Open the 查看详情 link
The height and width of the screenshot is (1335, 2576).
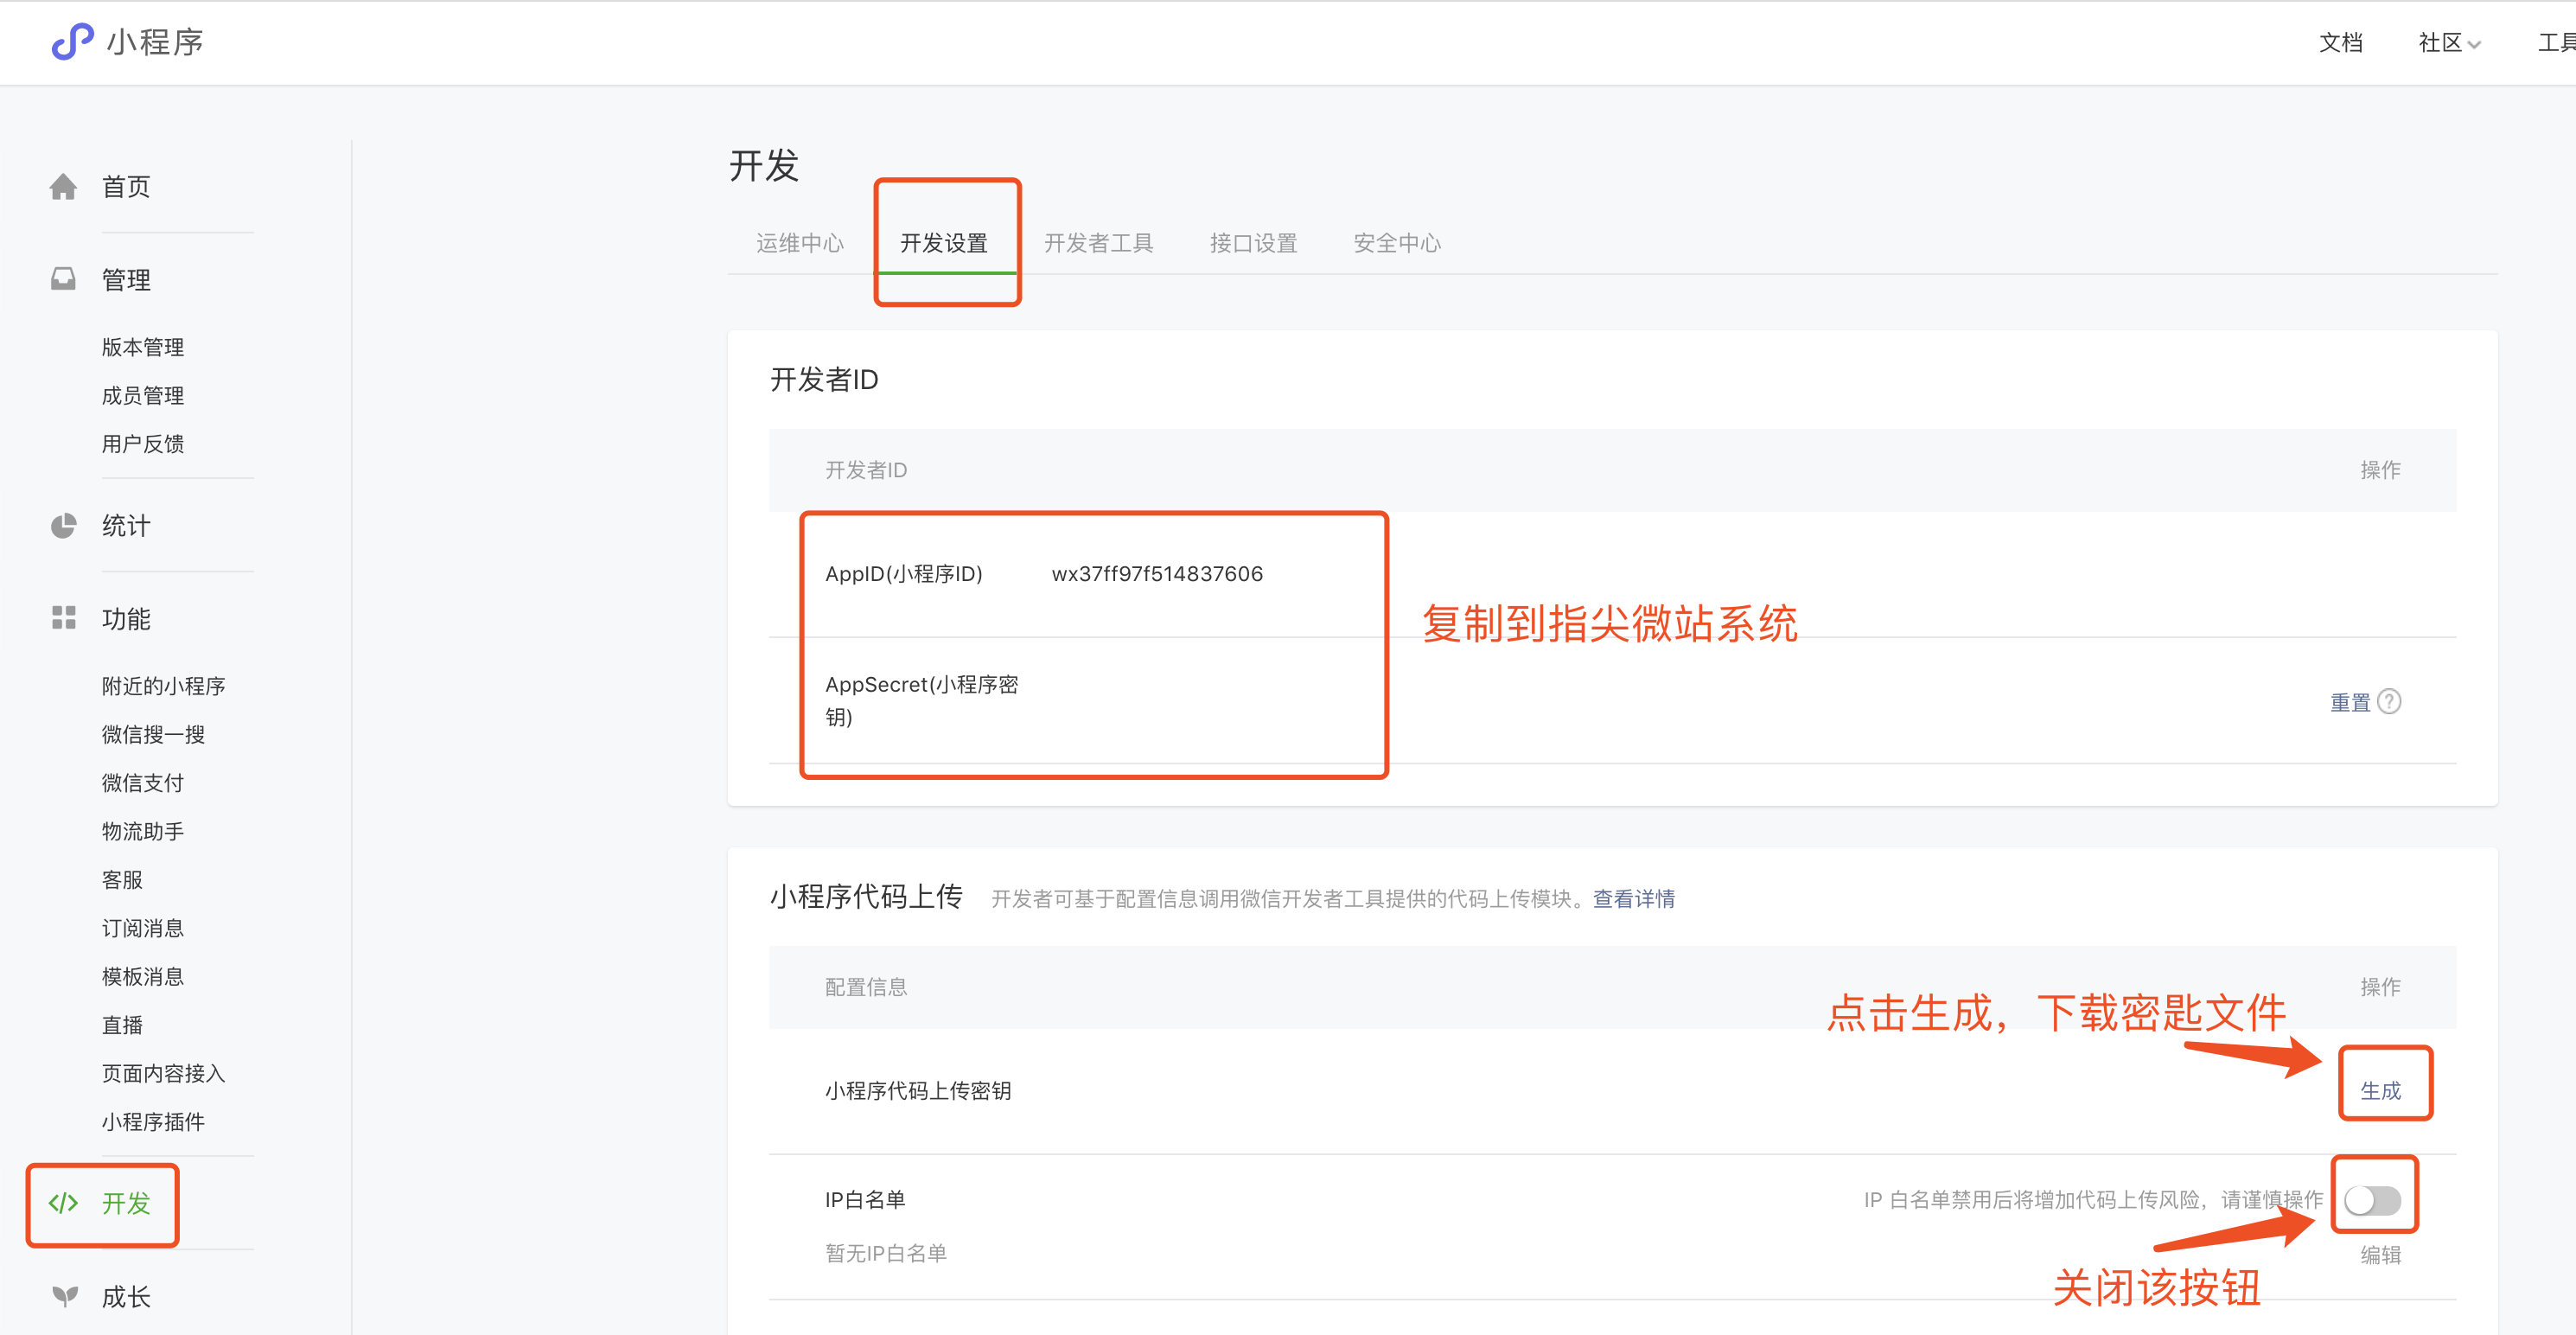coord(1633,899)
